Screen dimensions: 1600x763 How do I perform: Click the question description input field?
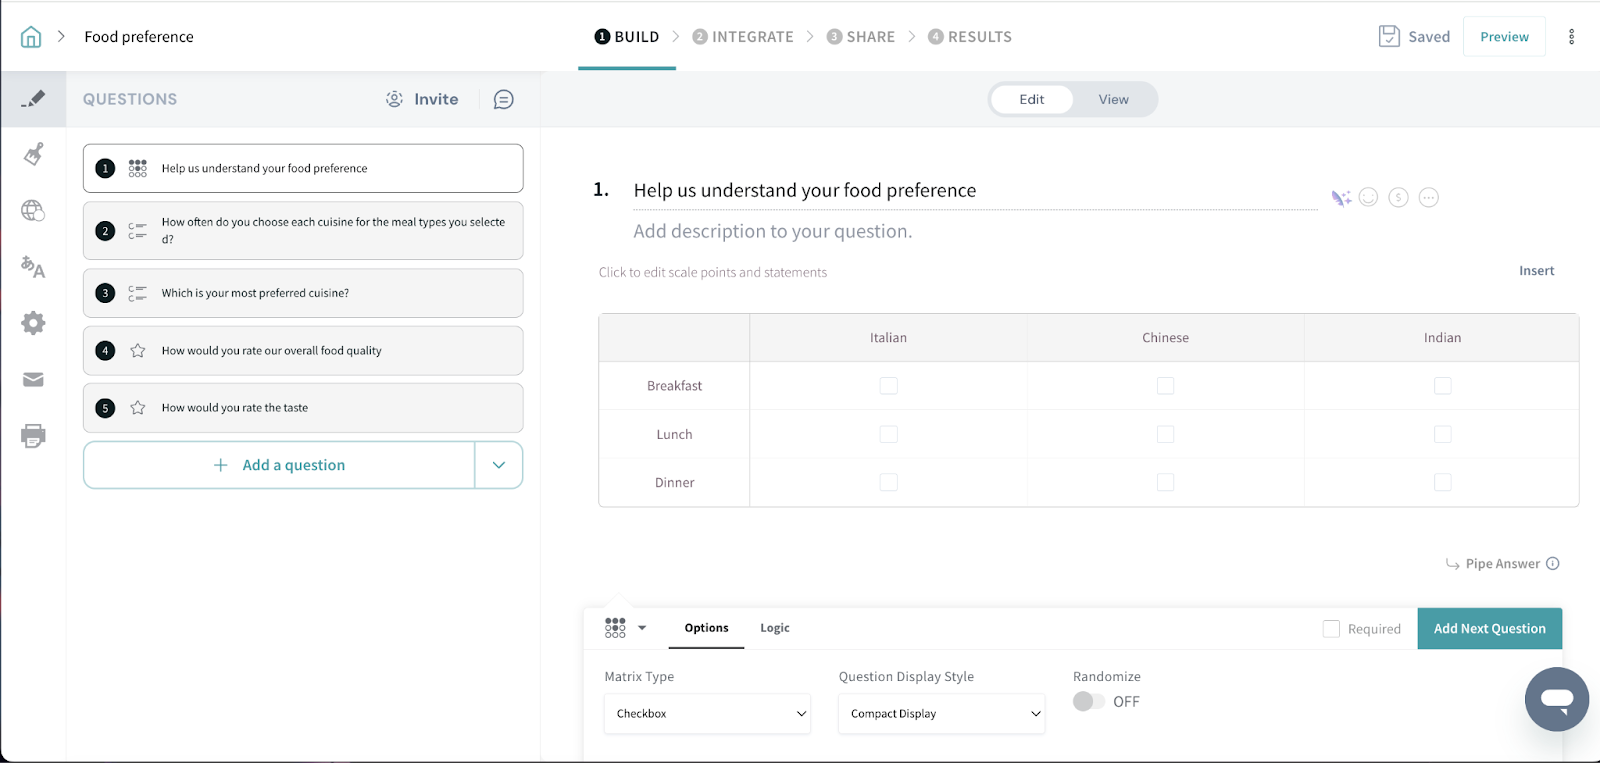click(773, 232)
